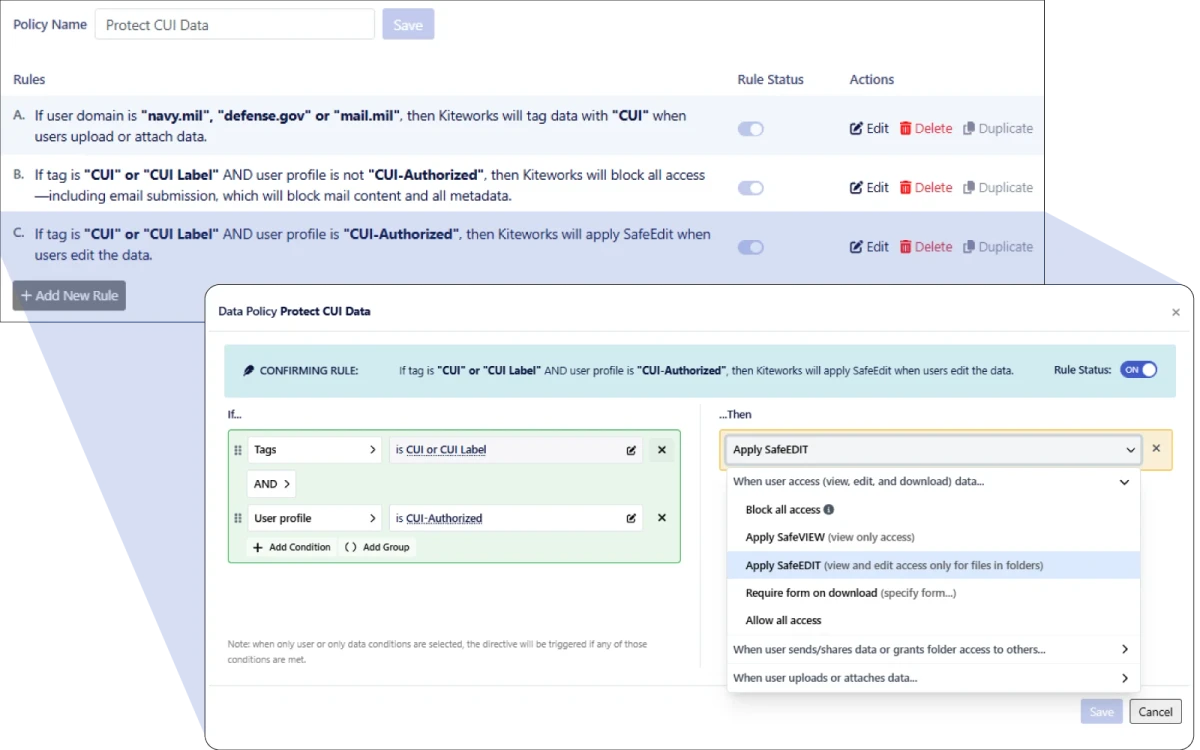The width and height of the screenshot is (1200, 750).
Task: Open the Tags condition type selector
Action: (x=315, y=450)
